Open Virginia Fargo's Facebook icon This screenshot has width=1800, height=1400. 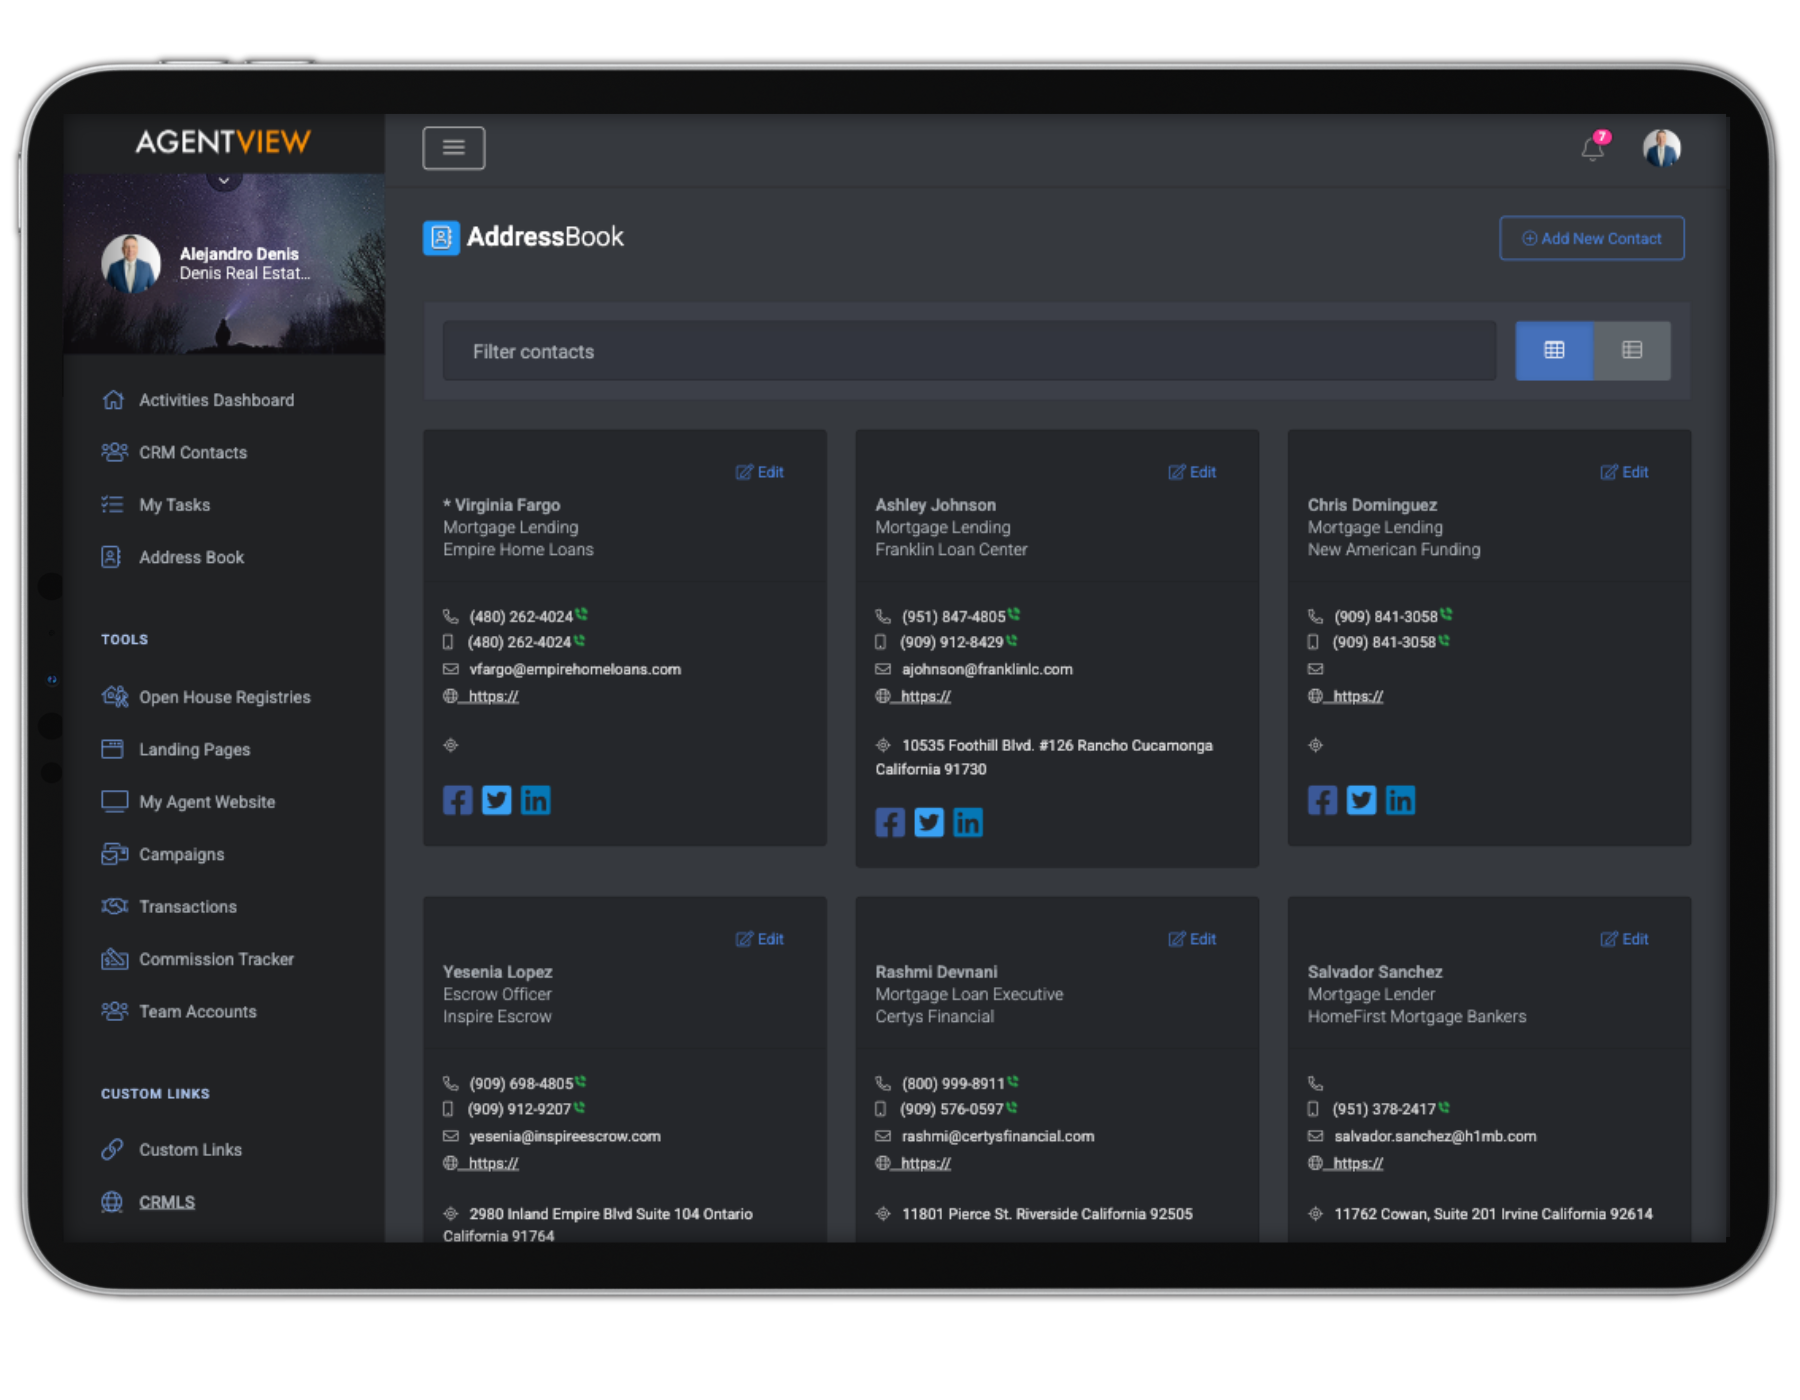point(458,800)
